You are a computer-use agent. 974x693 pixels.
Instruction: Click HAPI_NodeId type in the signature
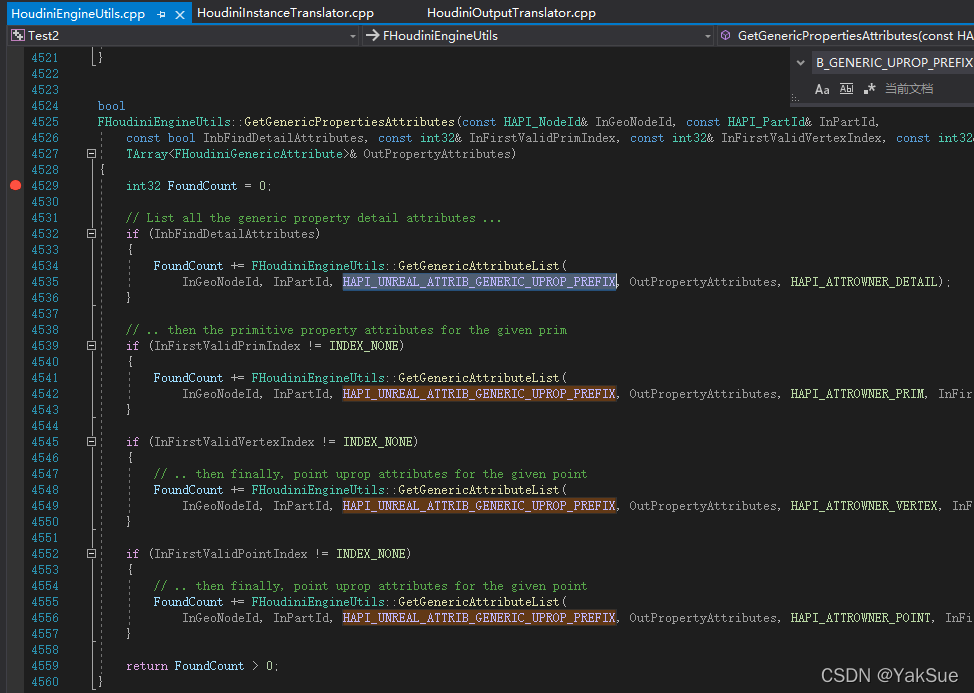click(x=542, y=122)
